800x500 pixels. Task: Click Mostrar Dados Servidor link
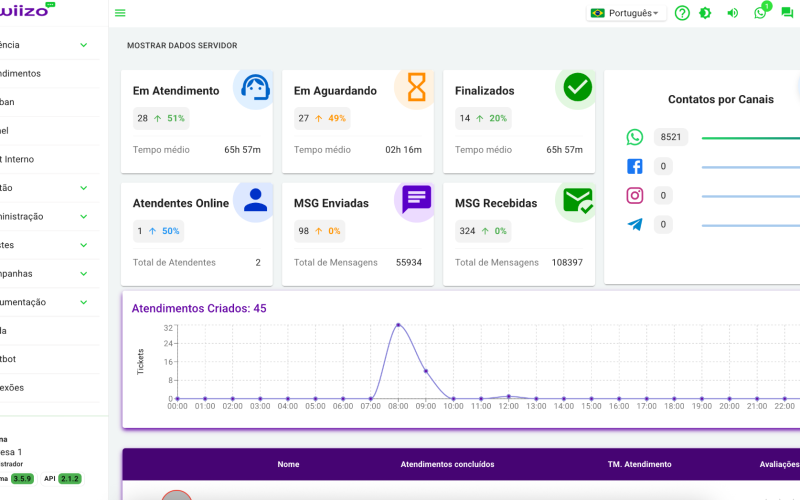(x=182, y=46)
